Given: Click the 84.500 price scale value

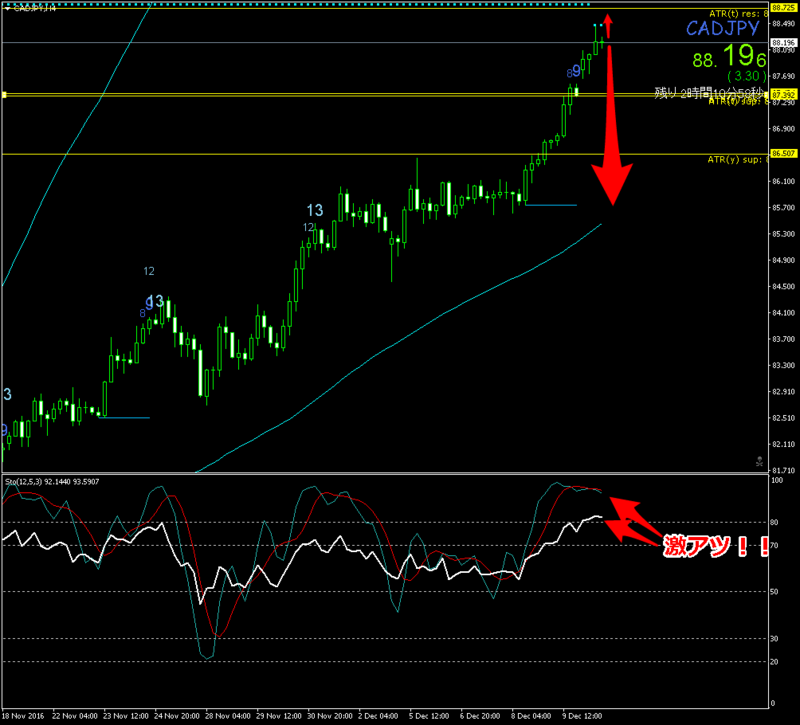Looking at the screenshot, I should [x=783, y=286].
